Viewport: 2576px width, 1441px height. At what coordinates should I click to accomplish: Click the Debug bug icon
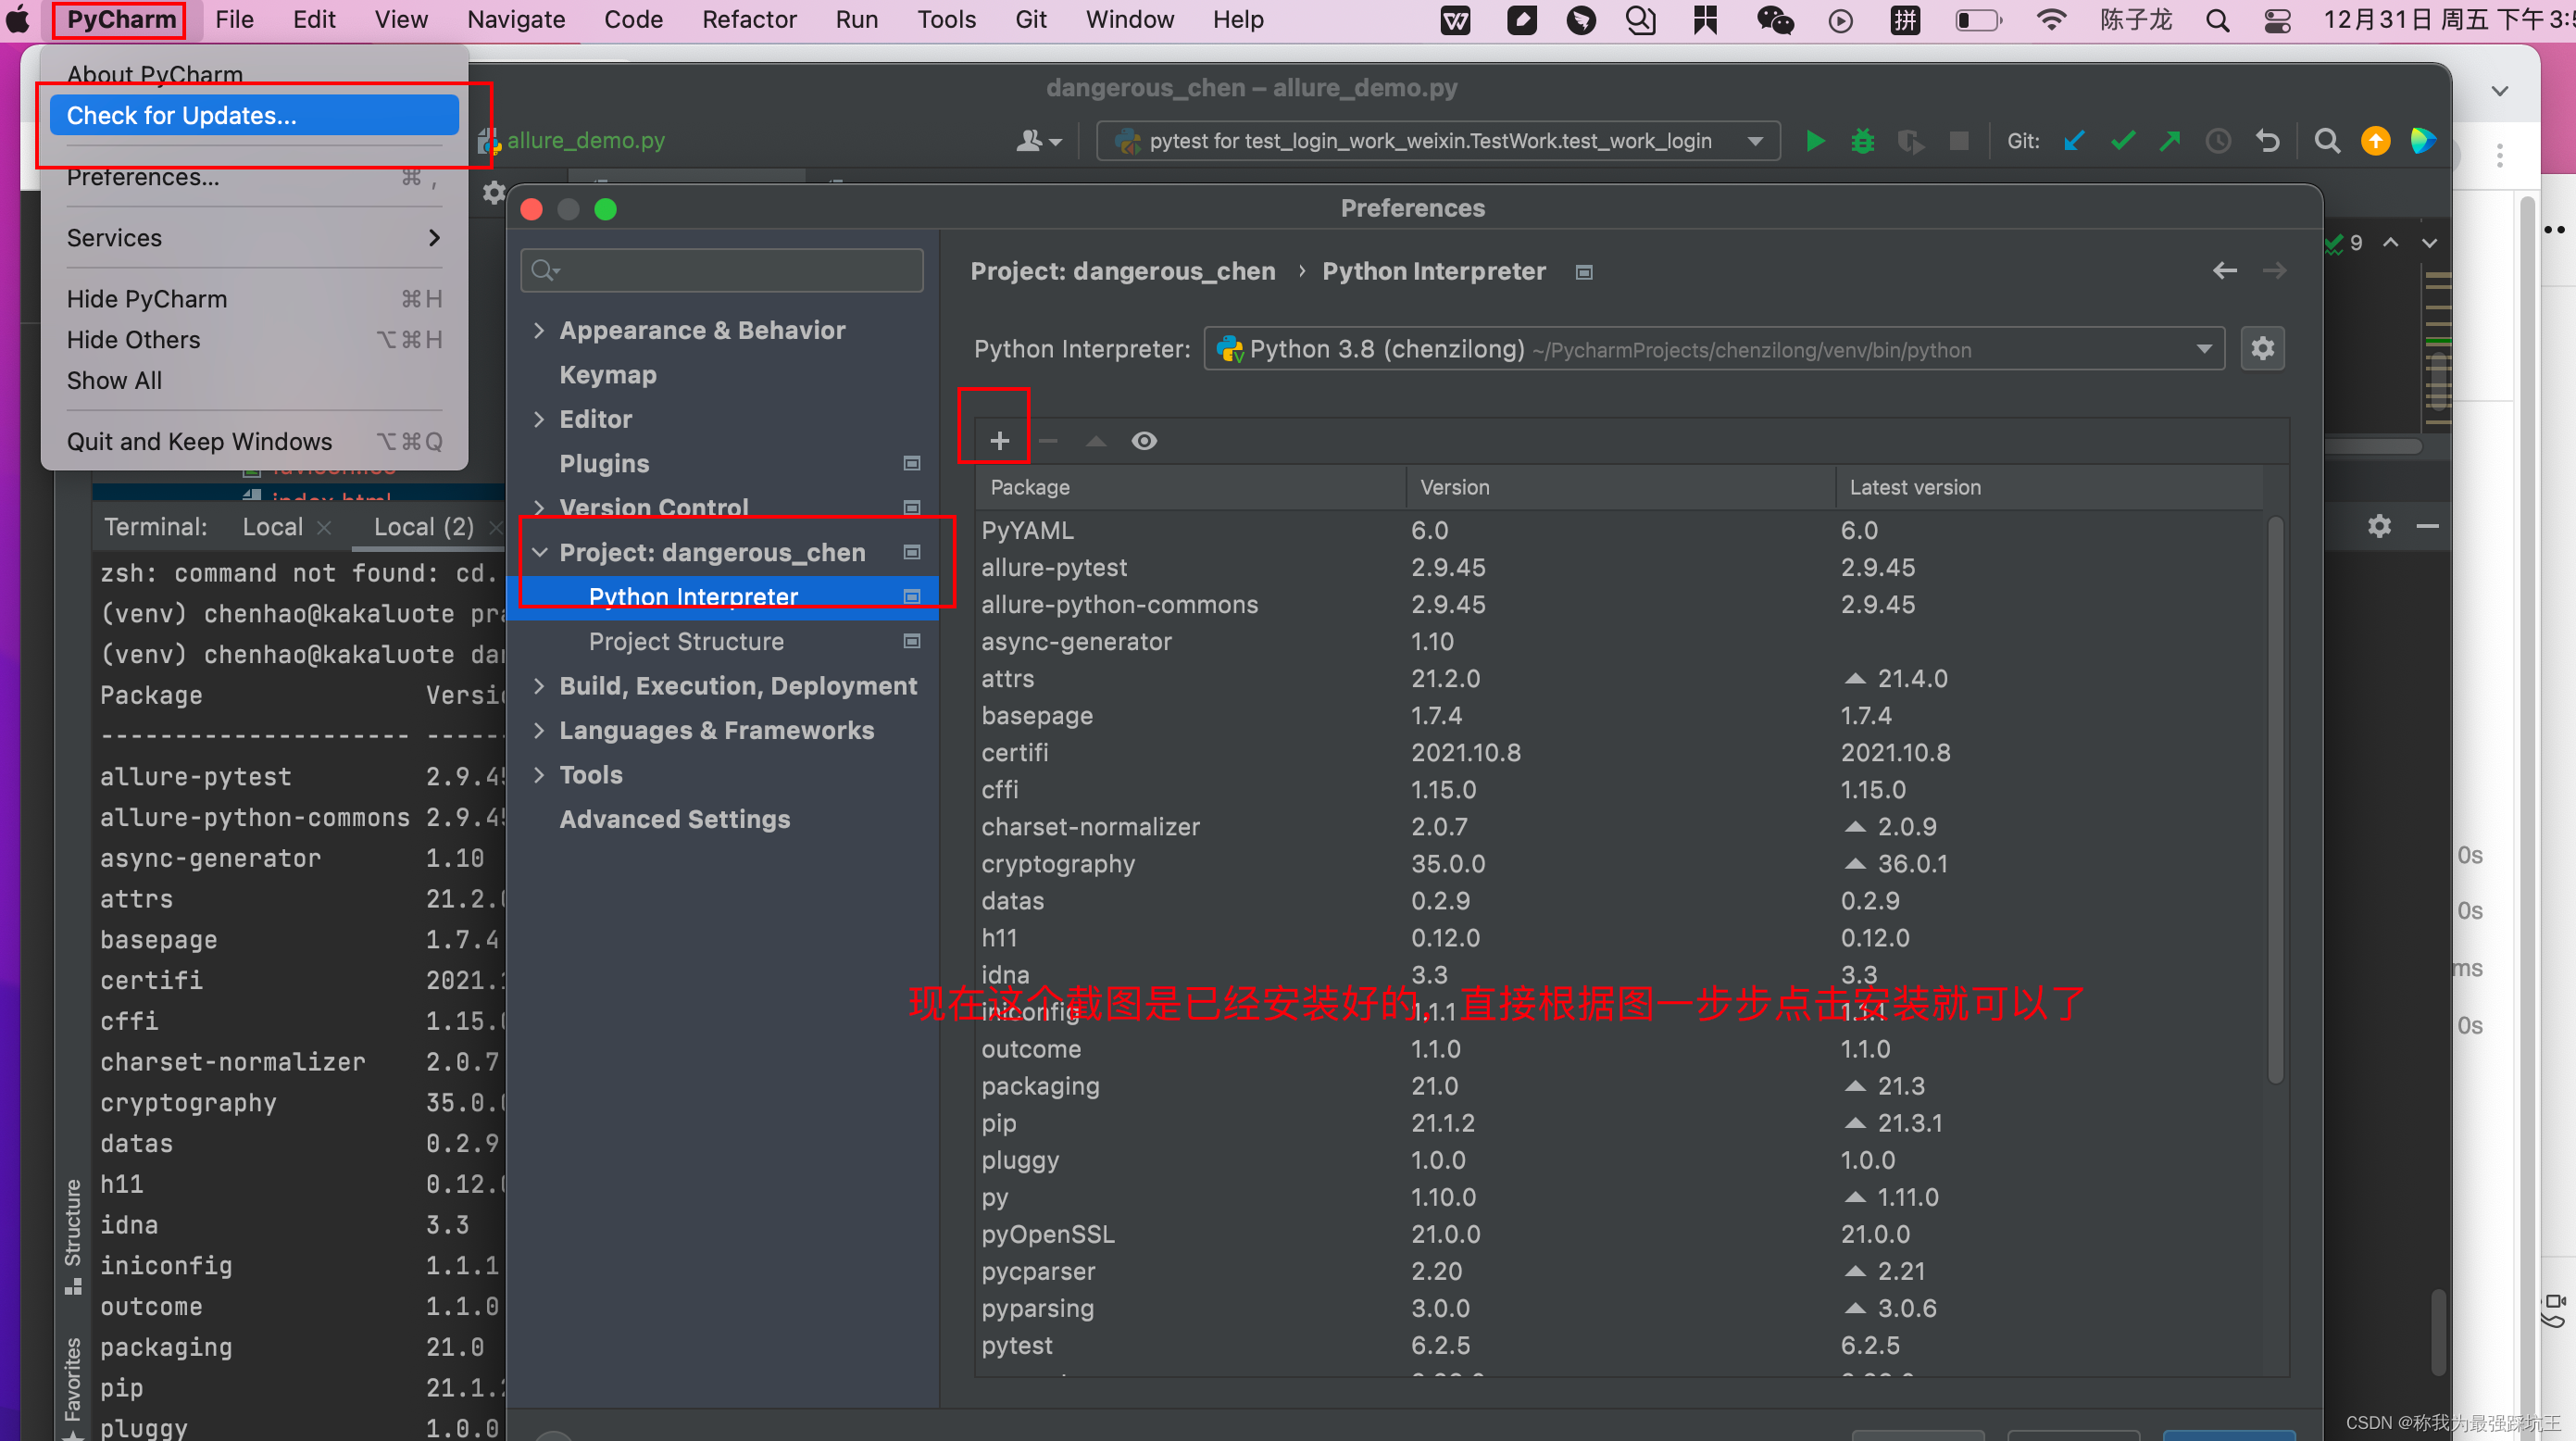pos(1862,141)
